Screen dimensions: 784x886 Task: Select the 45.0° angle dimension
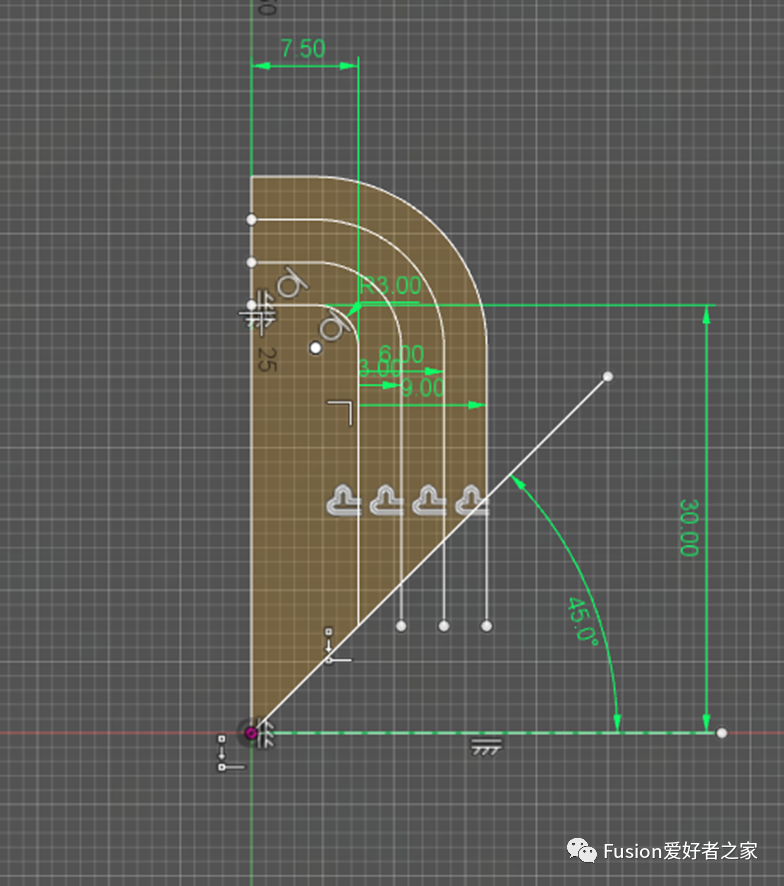pyautogui.click(x=582, y=621)
